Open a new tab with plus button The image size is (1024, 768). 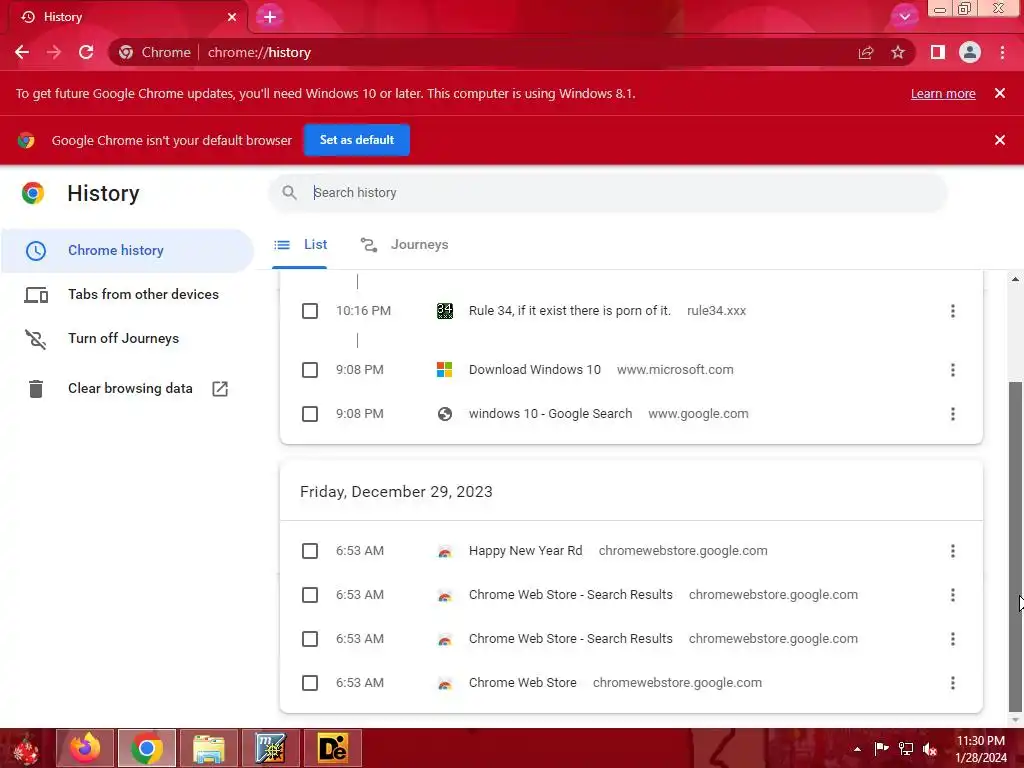pyautogui.click(x=270, y=17)
